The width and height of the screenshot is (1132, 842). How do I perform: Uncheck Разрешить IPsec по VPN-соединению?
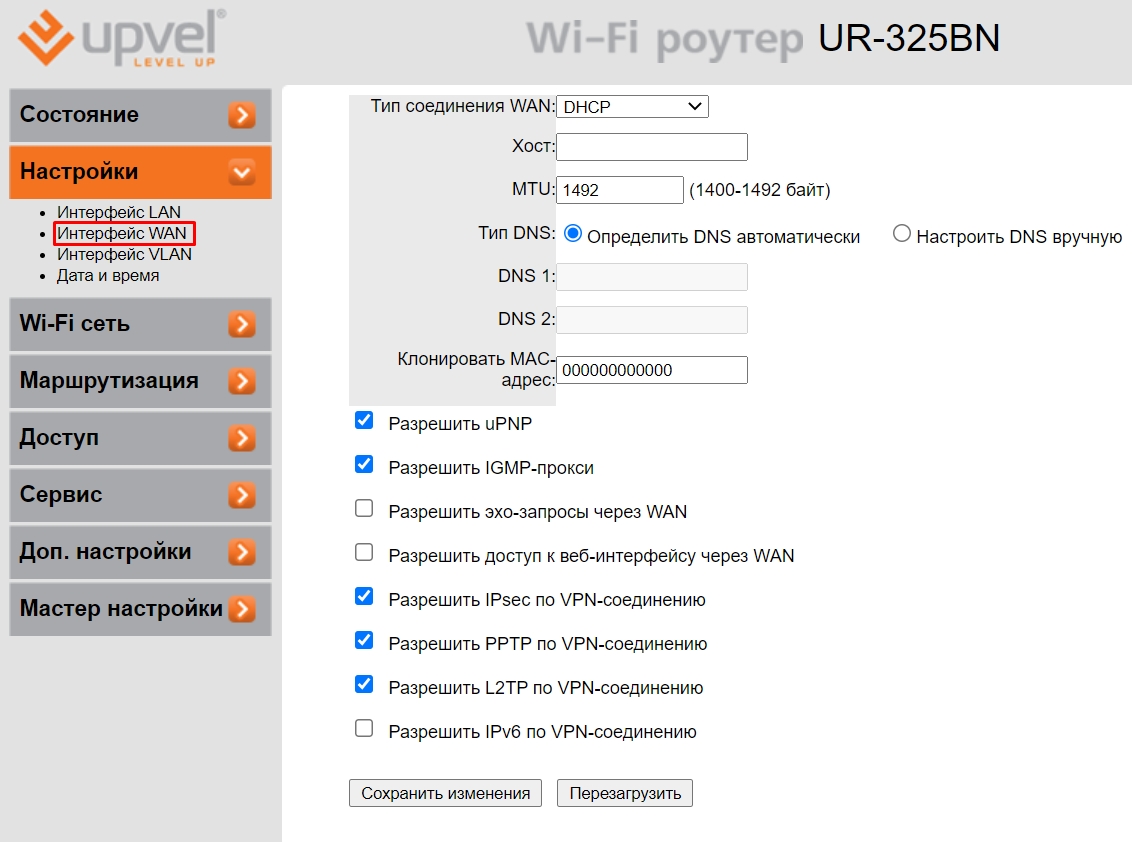pyautogui.click(x=364, y=596)
